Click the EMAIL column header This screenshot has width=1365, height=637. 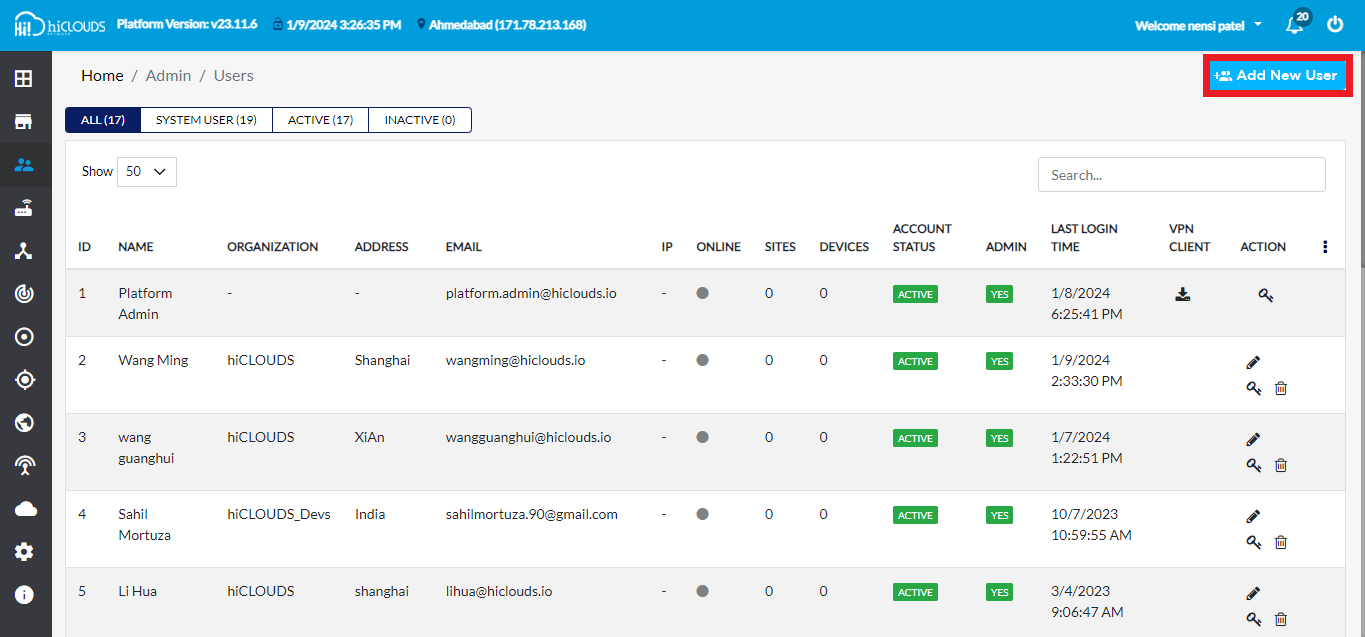pyautogui.click(x=464, y=247)
